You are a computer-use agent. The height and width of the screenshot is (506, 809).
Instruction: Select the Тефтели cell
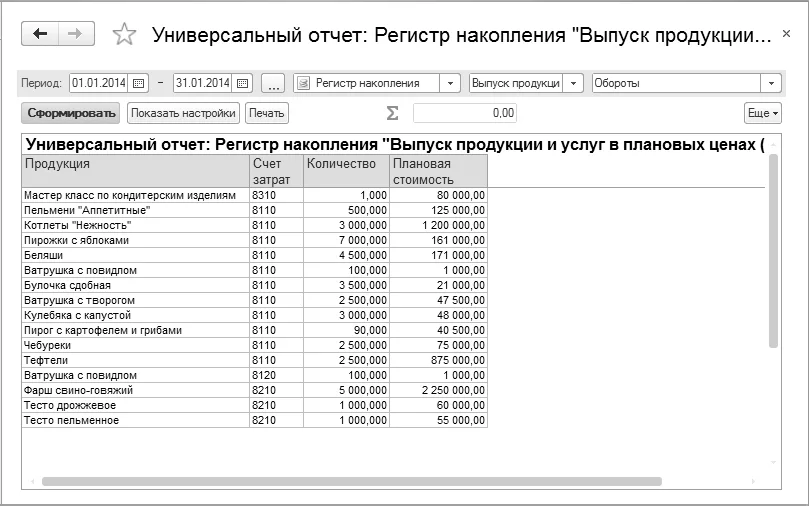point(136,360)
